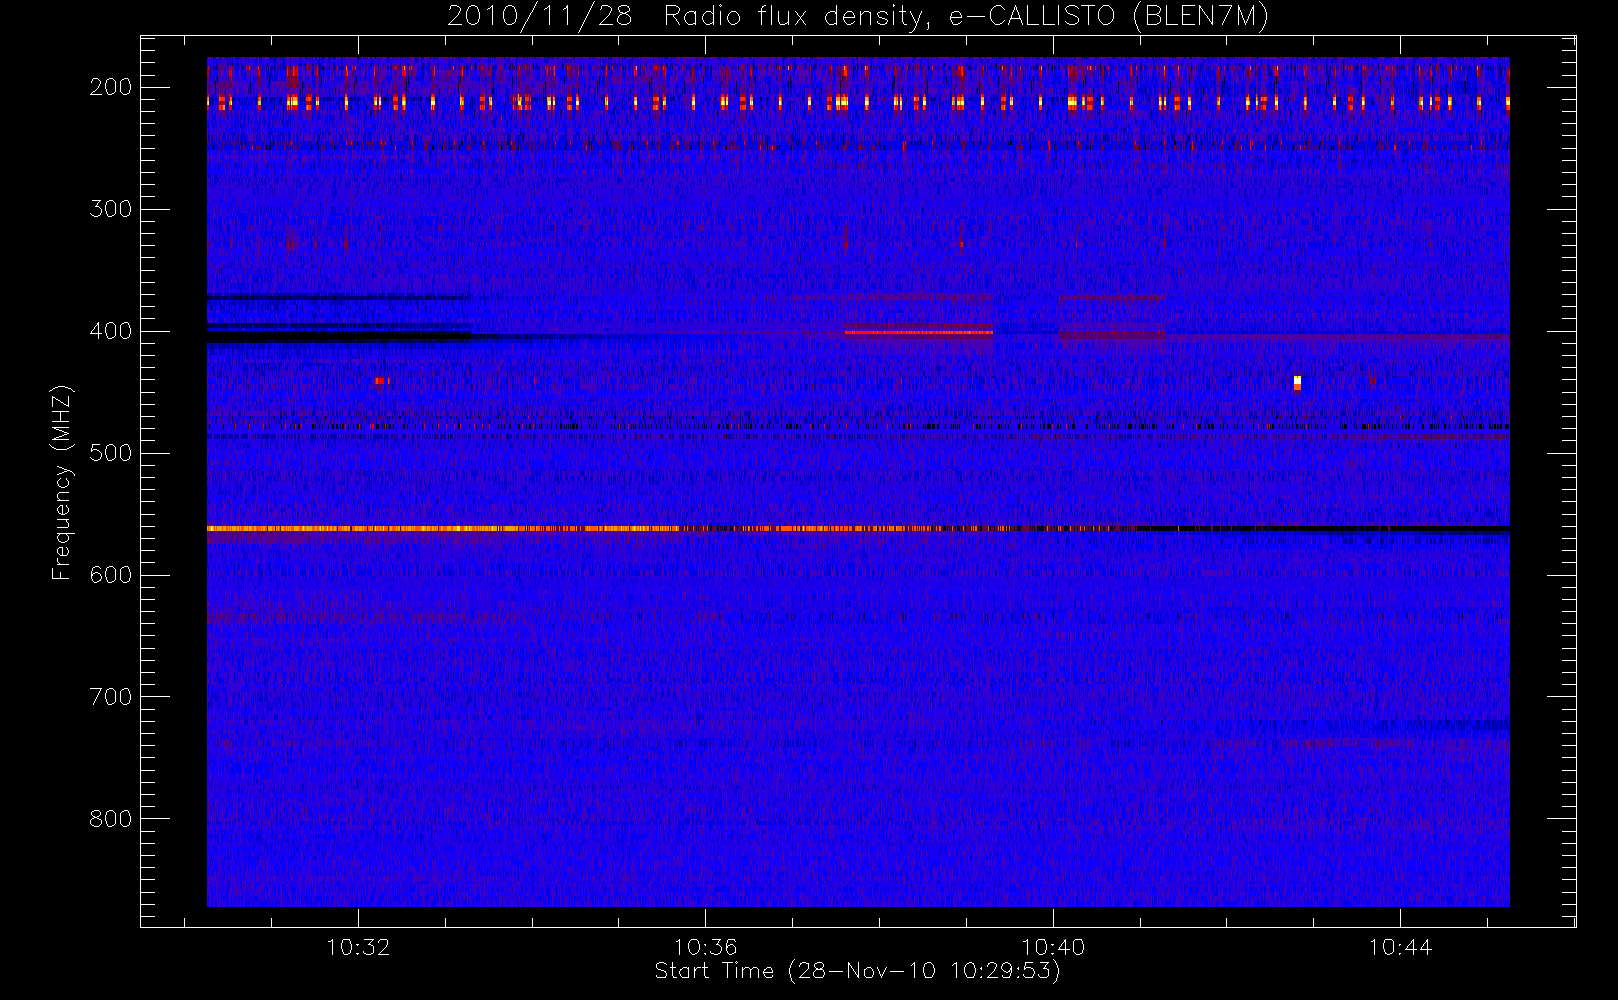
Task: Click the 10:44 time tick label
Action: coord(1400,947)
